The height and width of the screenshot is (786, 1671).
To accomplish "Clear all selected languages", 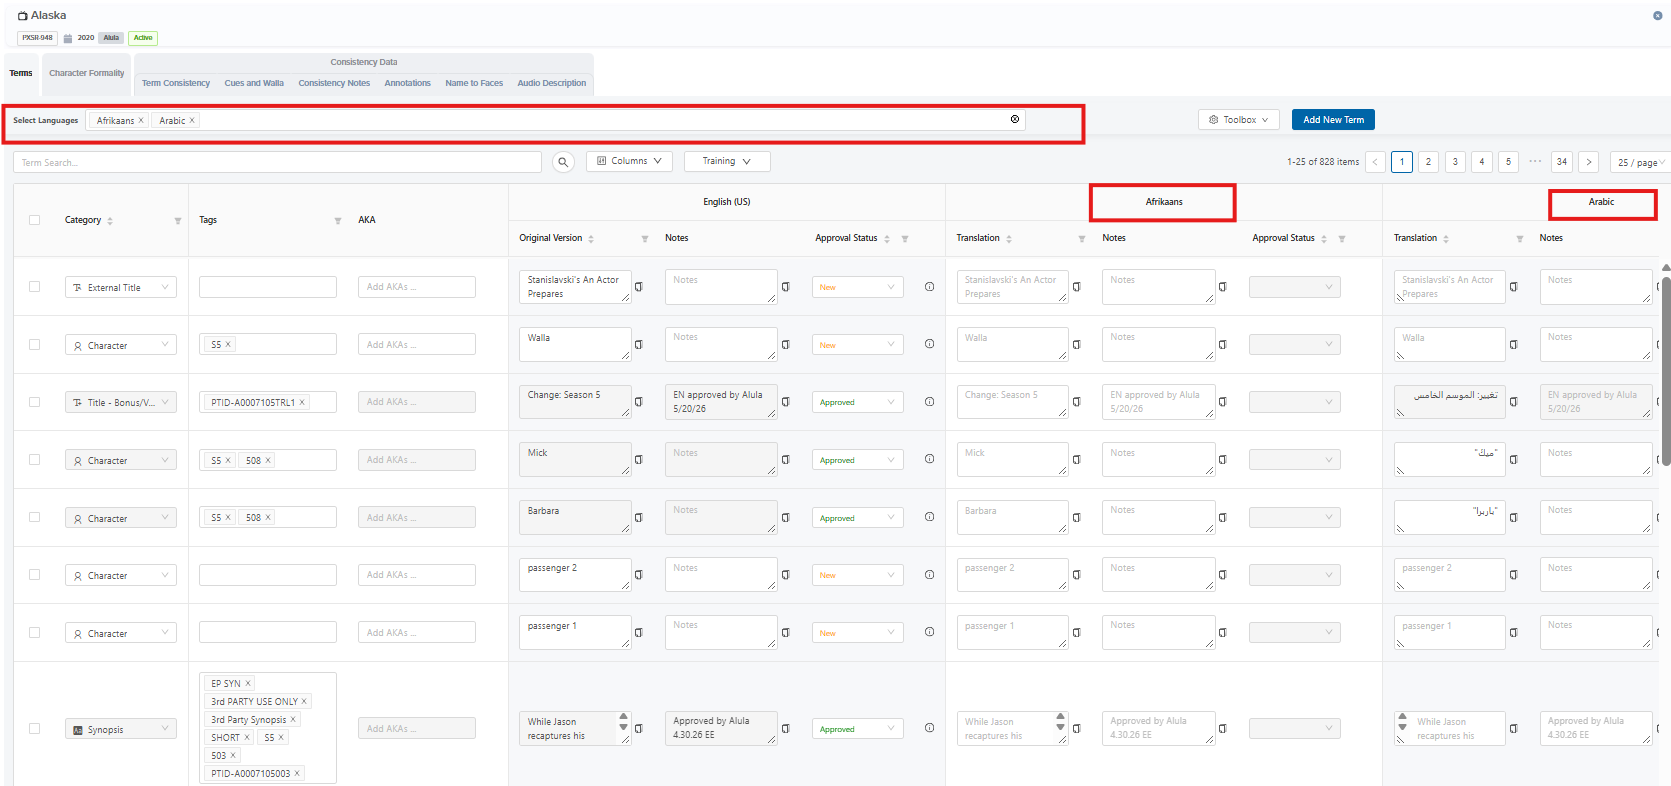I will pos(1015,119).
